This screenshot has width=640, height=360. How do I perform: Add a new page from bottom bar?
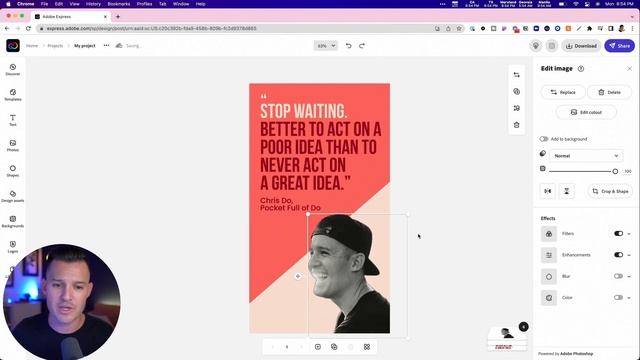(x=318, y=347)
